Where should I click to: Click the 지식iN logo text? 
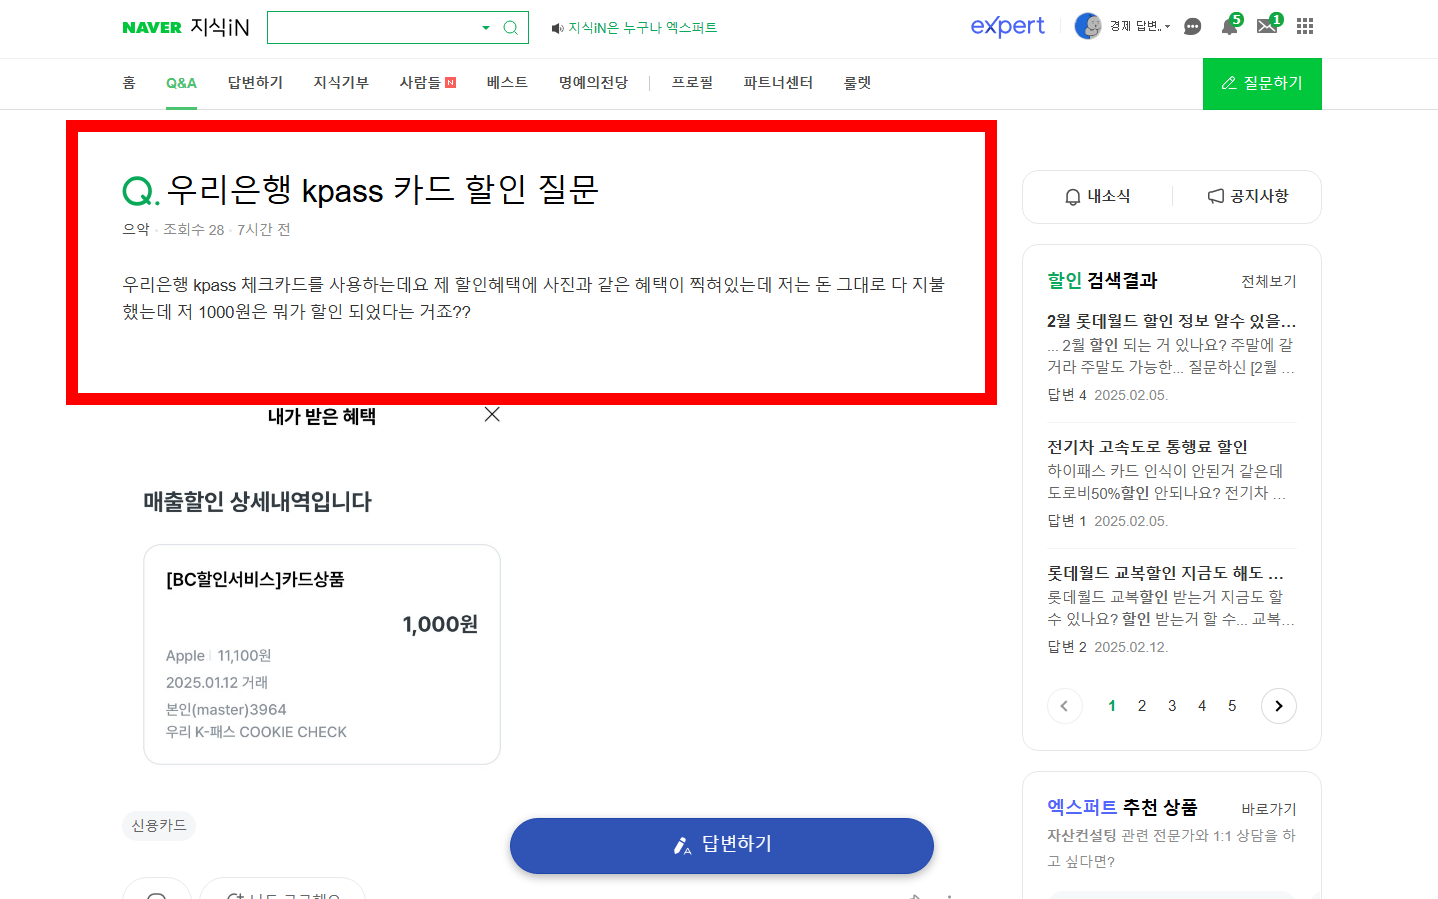pyautogui.click(x=220, y=27)
